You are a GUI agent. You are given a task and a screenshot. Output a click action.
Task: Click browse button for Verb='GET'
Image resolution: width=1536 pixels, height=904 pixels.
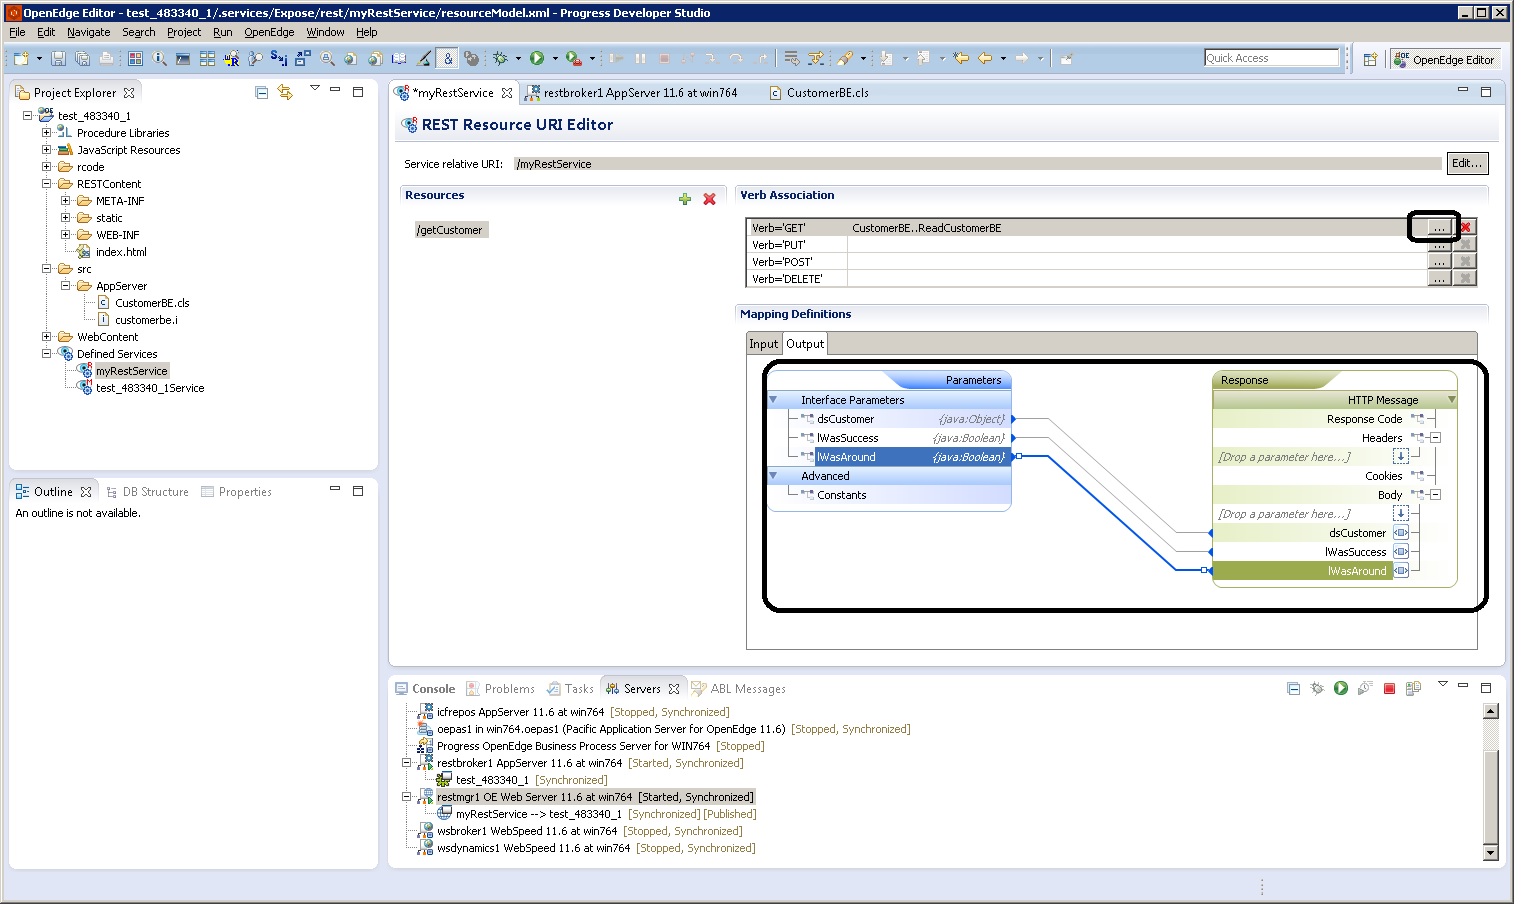[1438, 228]
